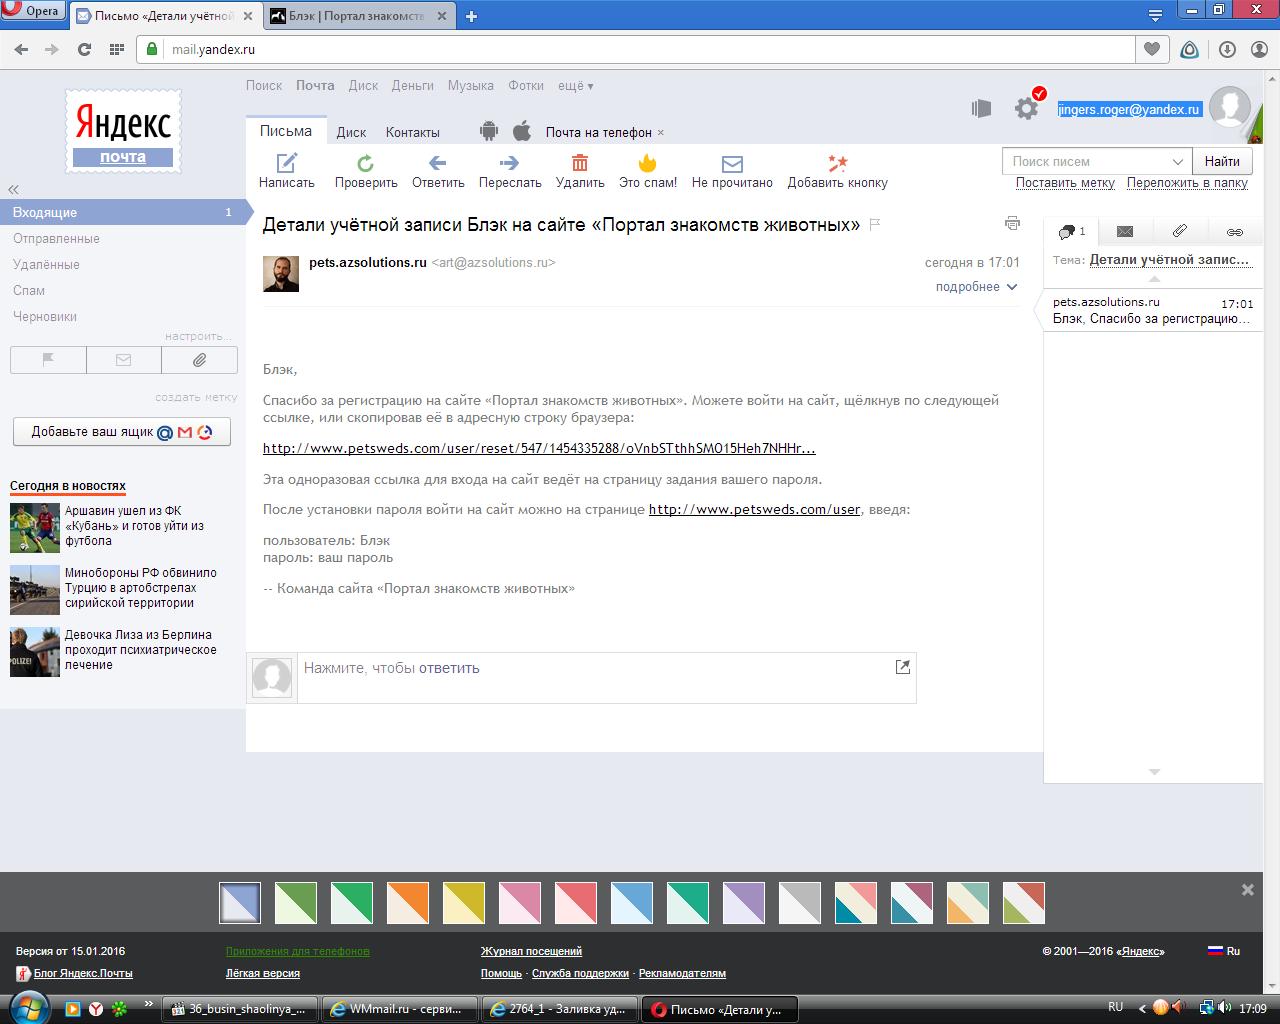1280x1024 pixels.
Task: Open the Apple app icon
Action: pos(521,131)
